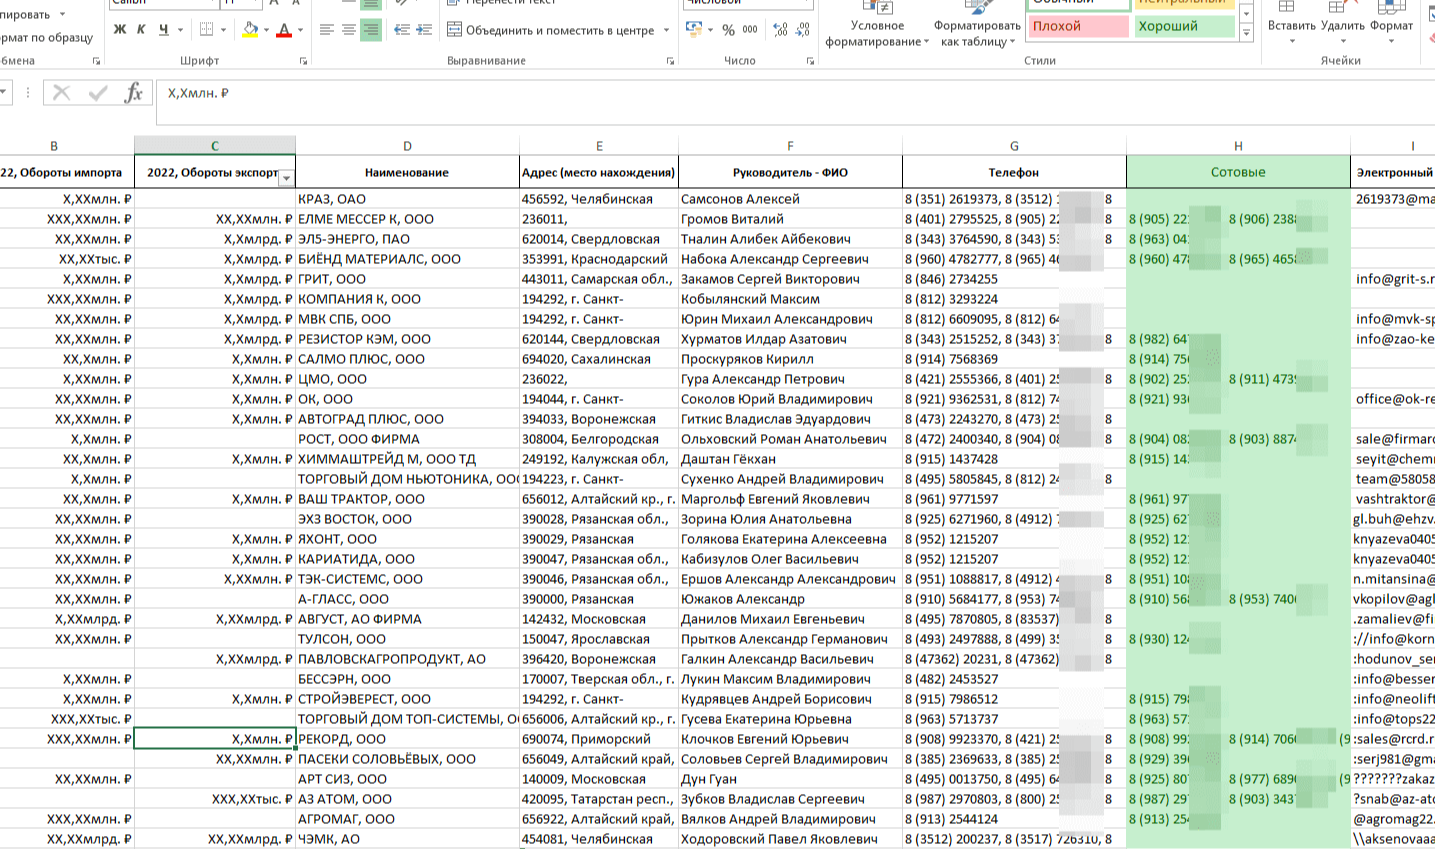Select cell 'Кобылянский Максим'
The image size is (1435, 849).
pos(790,299)
